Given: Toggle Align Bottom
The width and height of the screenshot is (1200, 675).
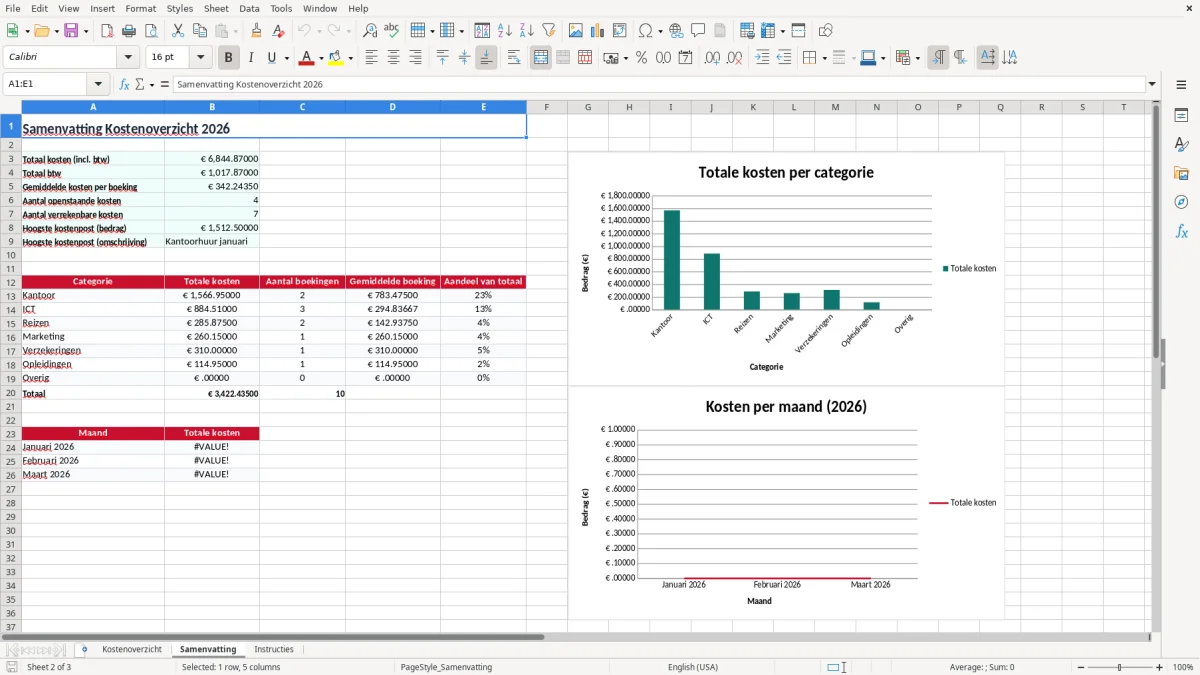Looking at the screenshot, I should (x=486, y=58).
